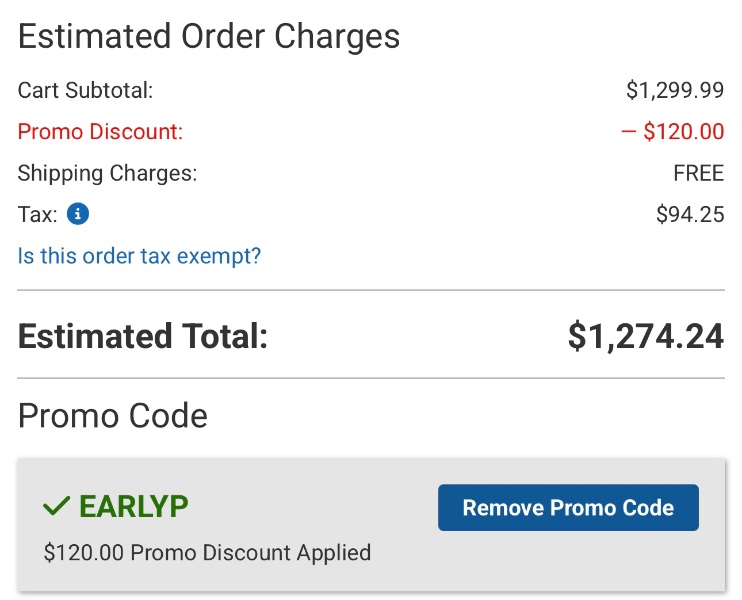Open the 'Is this order tax exempt?' link

coord(139,256)
